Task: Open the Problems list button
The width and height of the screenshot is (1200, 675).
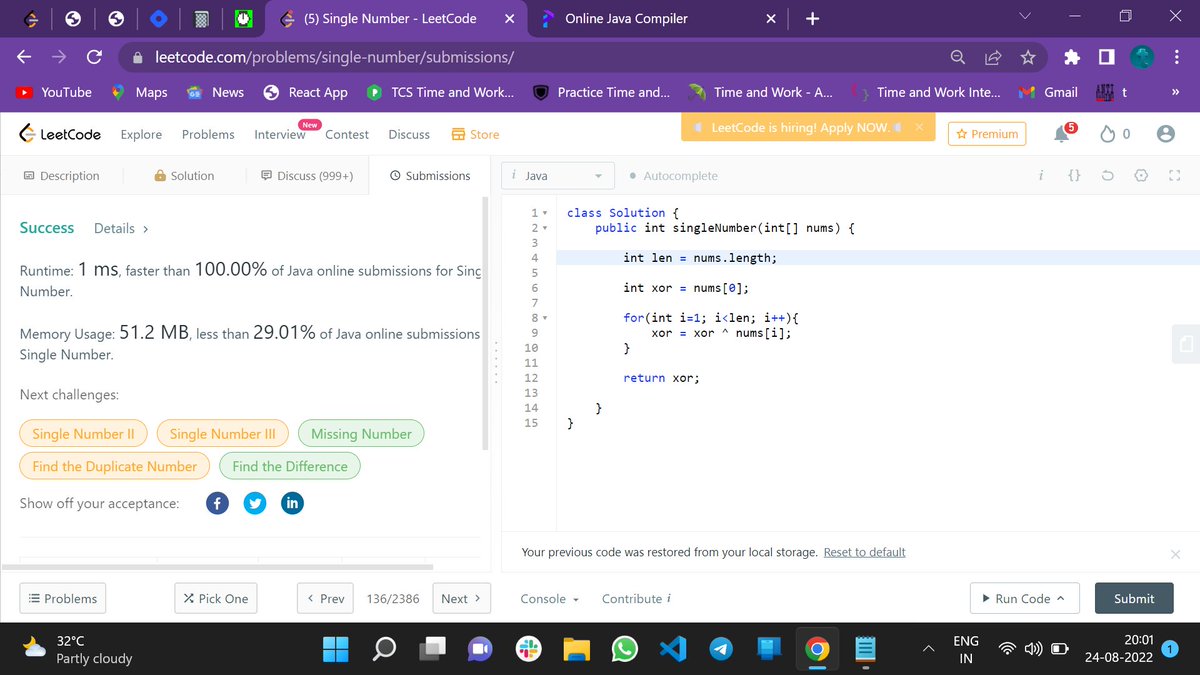Action: tap(63, 598)
